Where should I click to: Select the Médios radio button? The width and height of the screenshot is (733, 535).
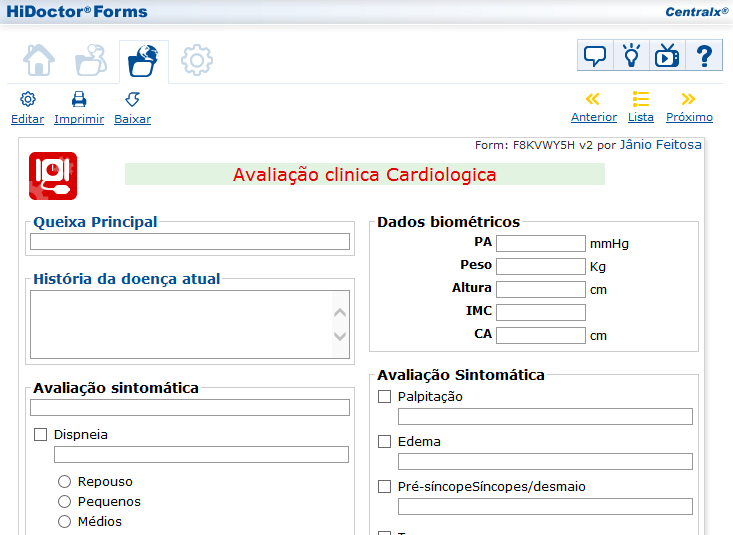(65, 521)
